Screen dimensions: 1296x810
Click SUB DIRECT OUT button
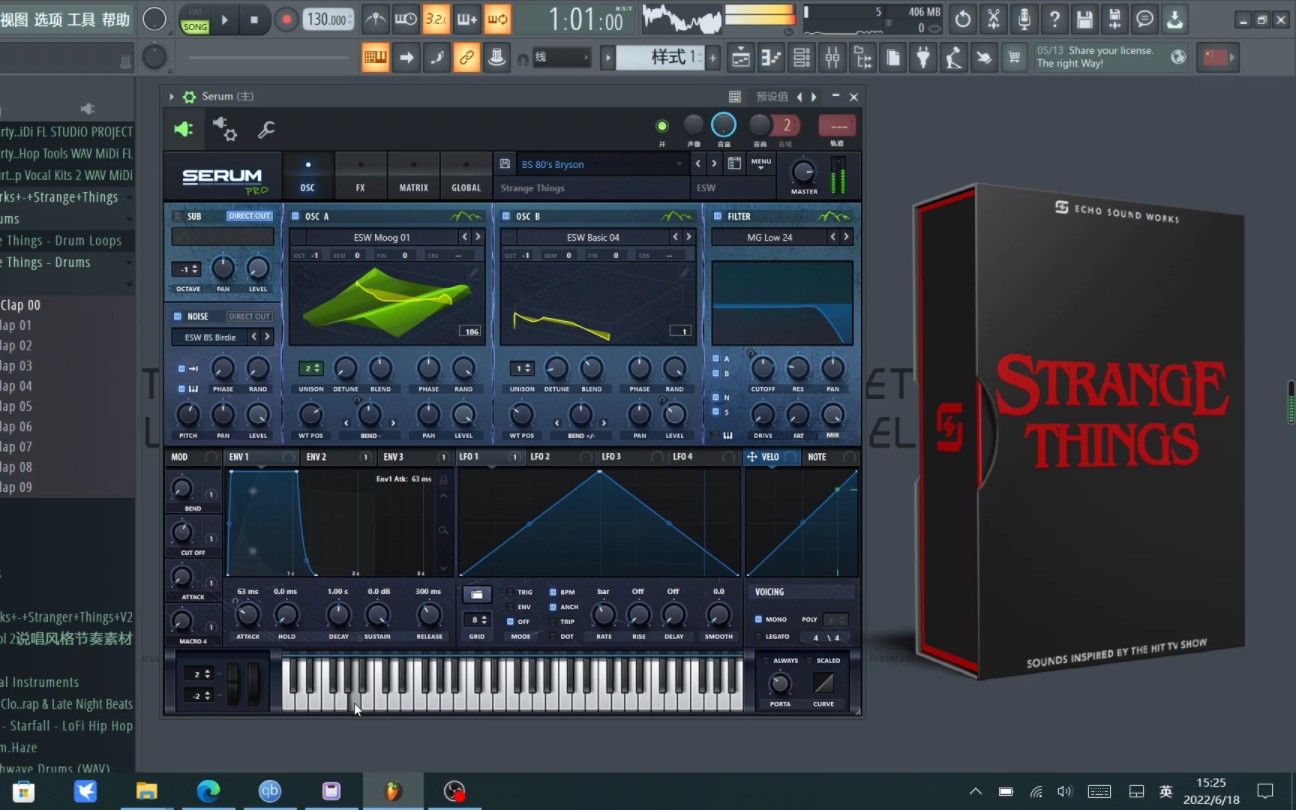click(249, 216)
